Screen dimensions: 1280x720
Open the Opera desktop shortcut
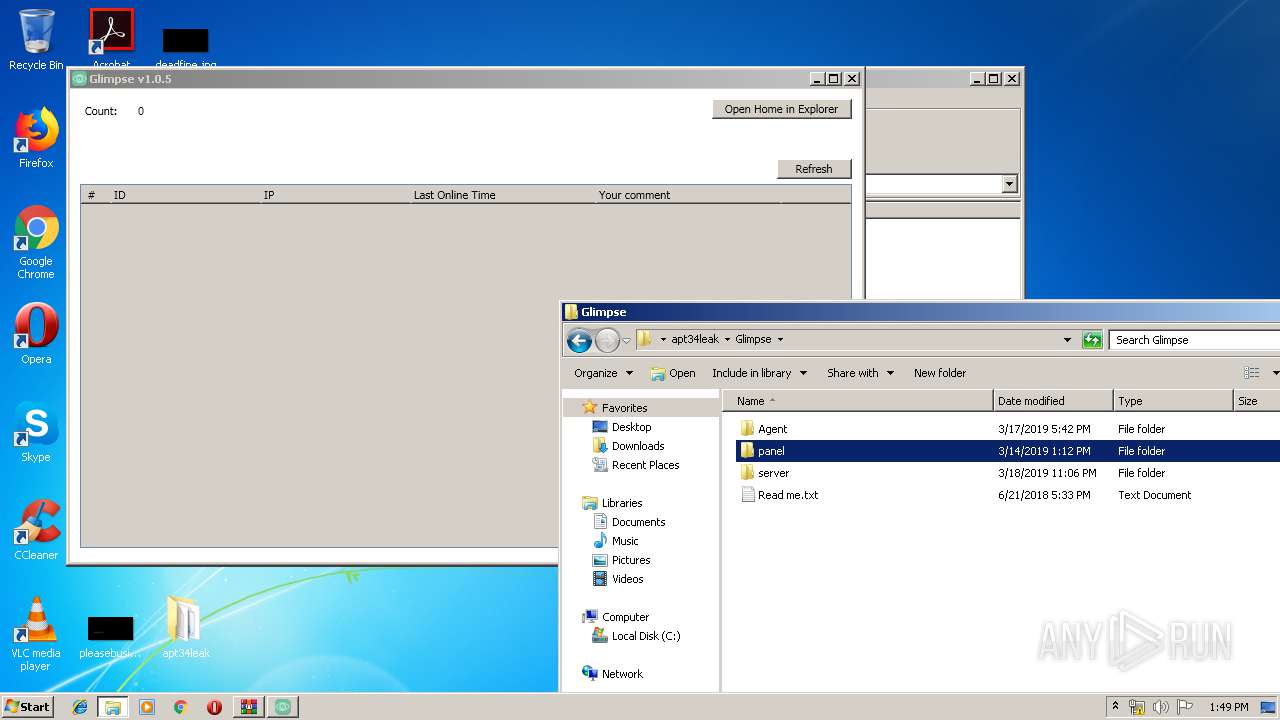(36, 334)
